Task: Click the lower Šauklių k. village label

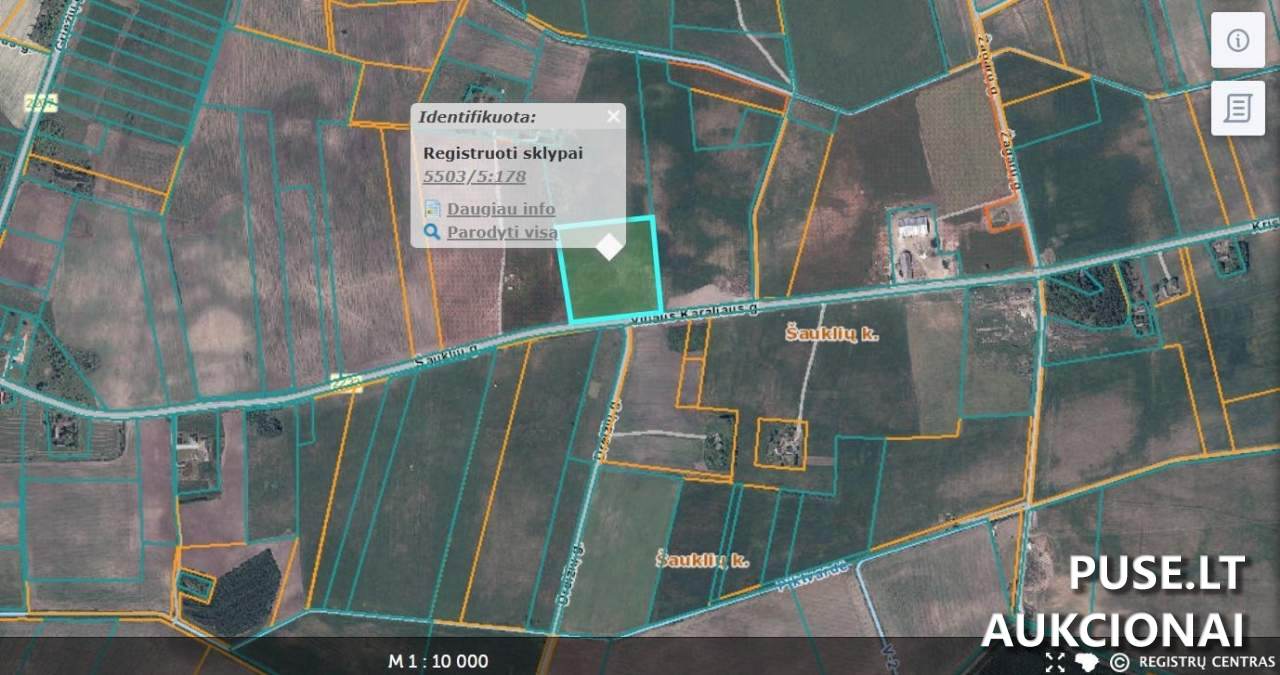Action: click(702, 559)
